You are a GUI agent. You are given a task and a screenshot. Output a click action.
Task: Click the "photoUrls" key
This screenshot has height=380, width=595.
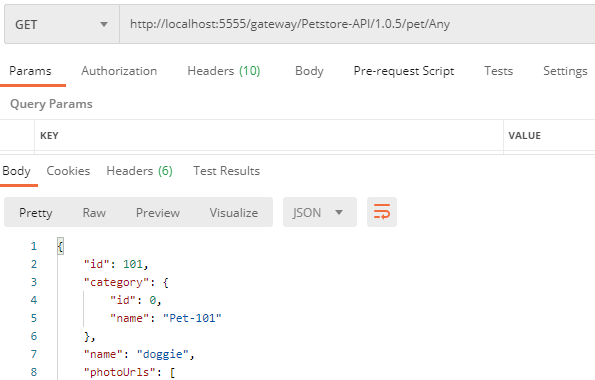pos(120,372)
